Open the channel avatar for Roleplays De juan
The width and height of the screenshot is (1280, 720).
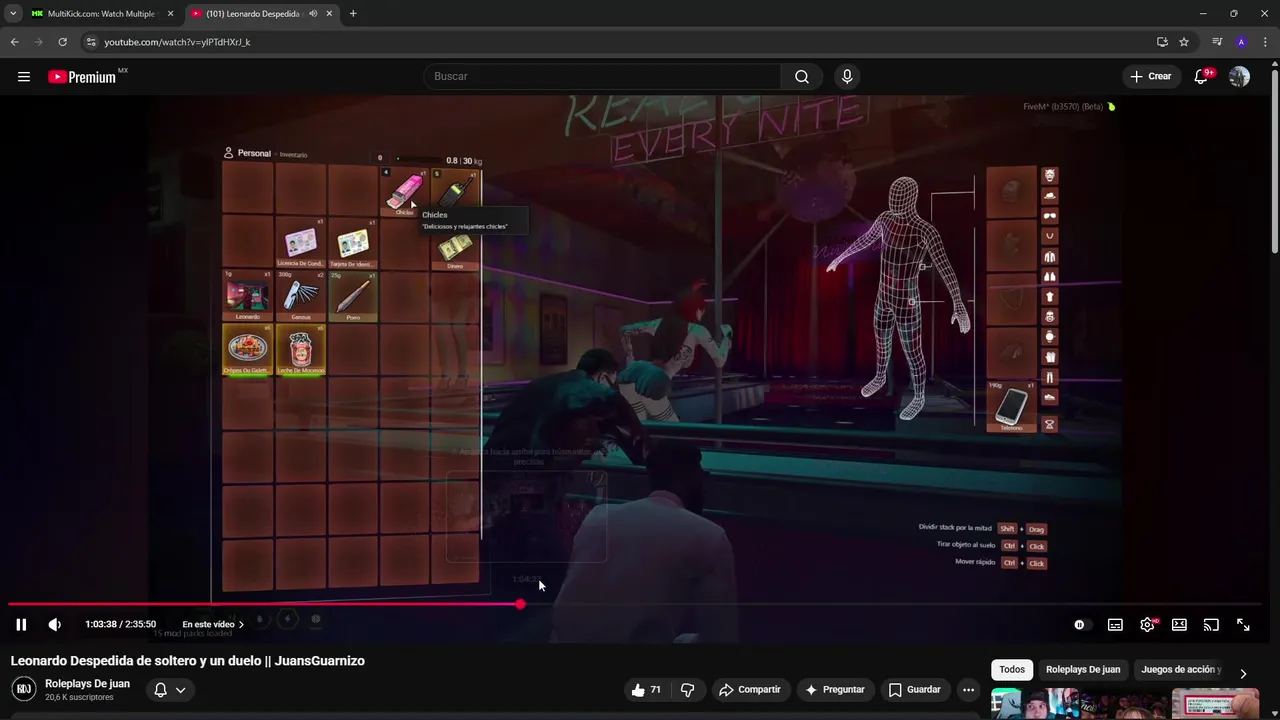pyautogui.click(x=24, y=689)
